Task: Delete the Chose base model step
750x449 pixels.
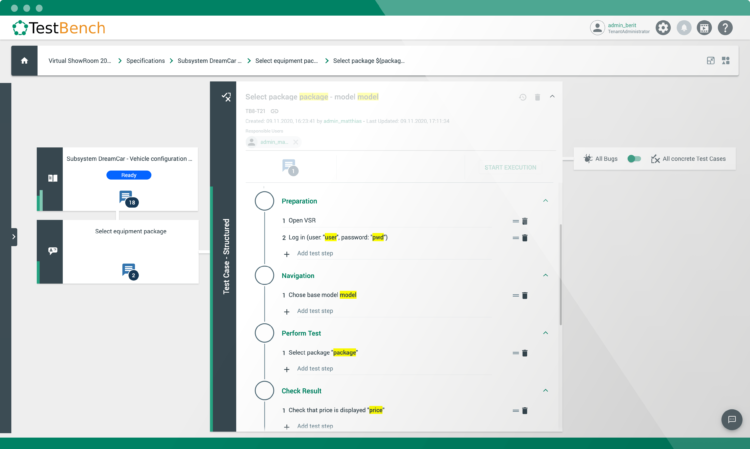Action: click(525, 296)
